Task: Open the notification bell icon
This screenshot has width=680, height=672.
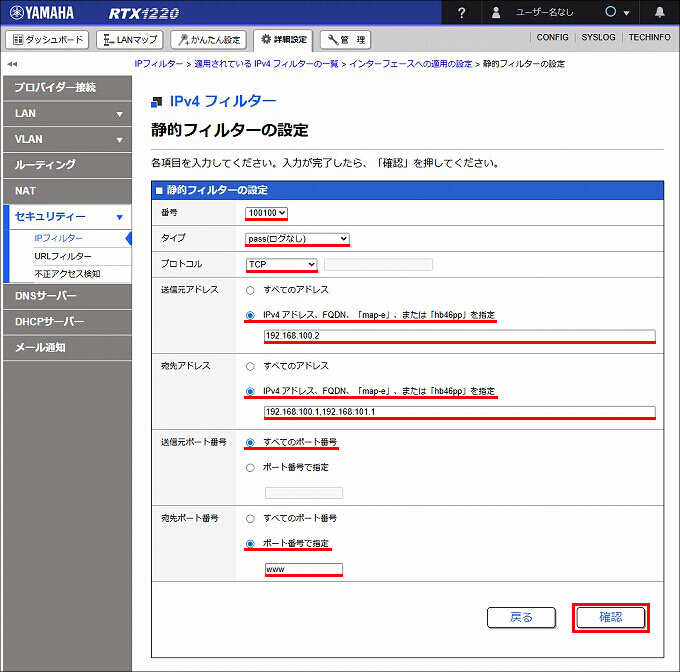Action: point(660,12)
